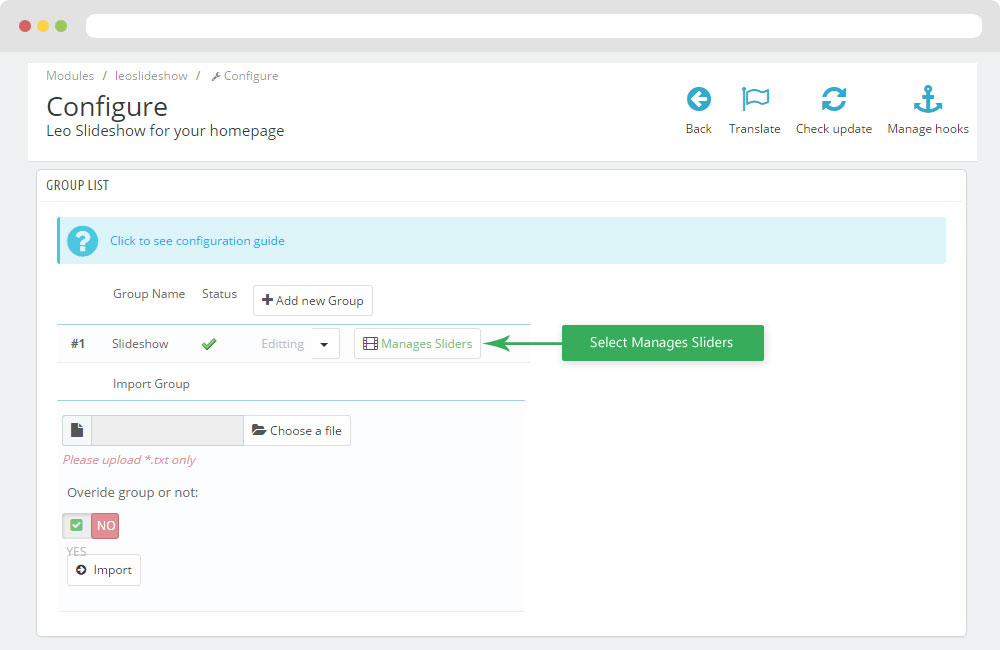Enable YES checkbox for override group
The height and width of the screenshot is (650, 1000).
point(77,526)
